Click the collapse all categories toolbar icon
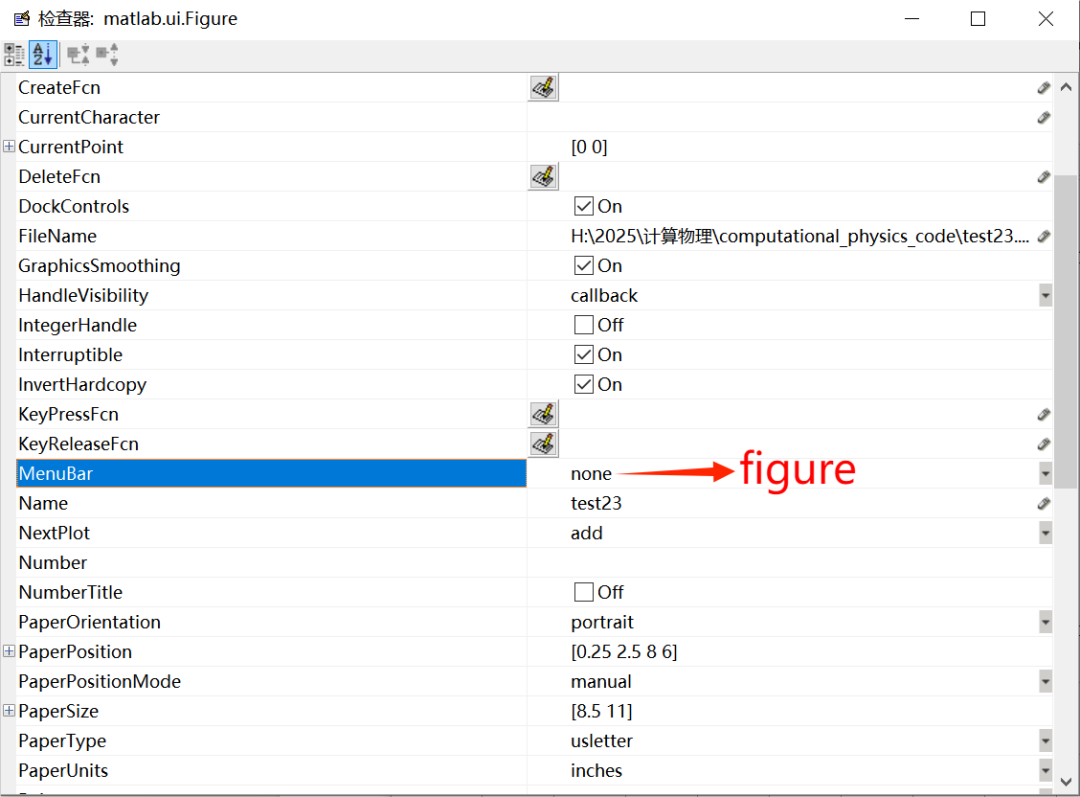The height and width of the screenshot is (797, 1080). [107, 54]
